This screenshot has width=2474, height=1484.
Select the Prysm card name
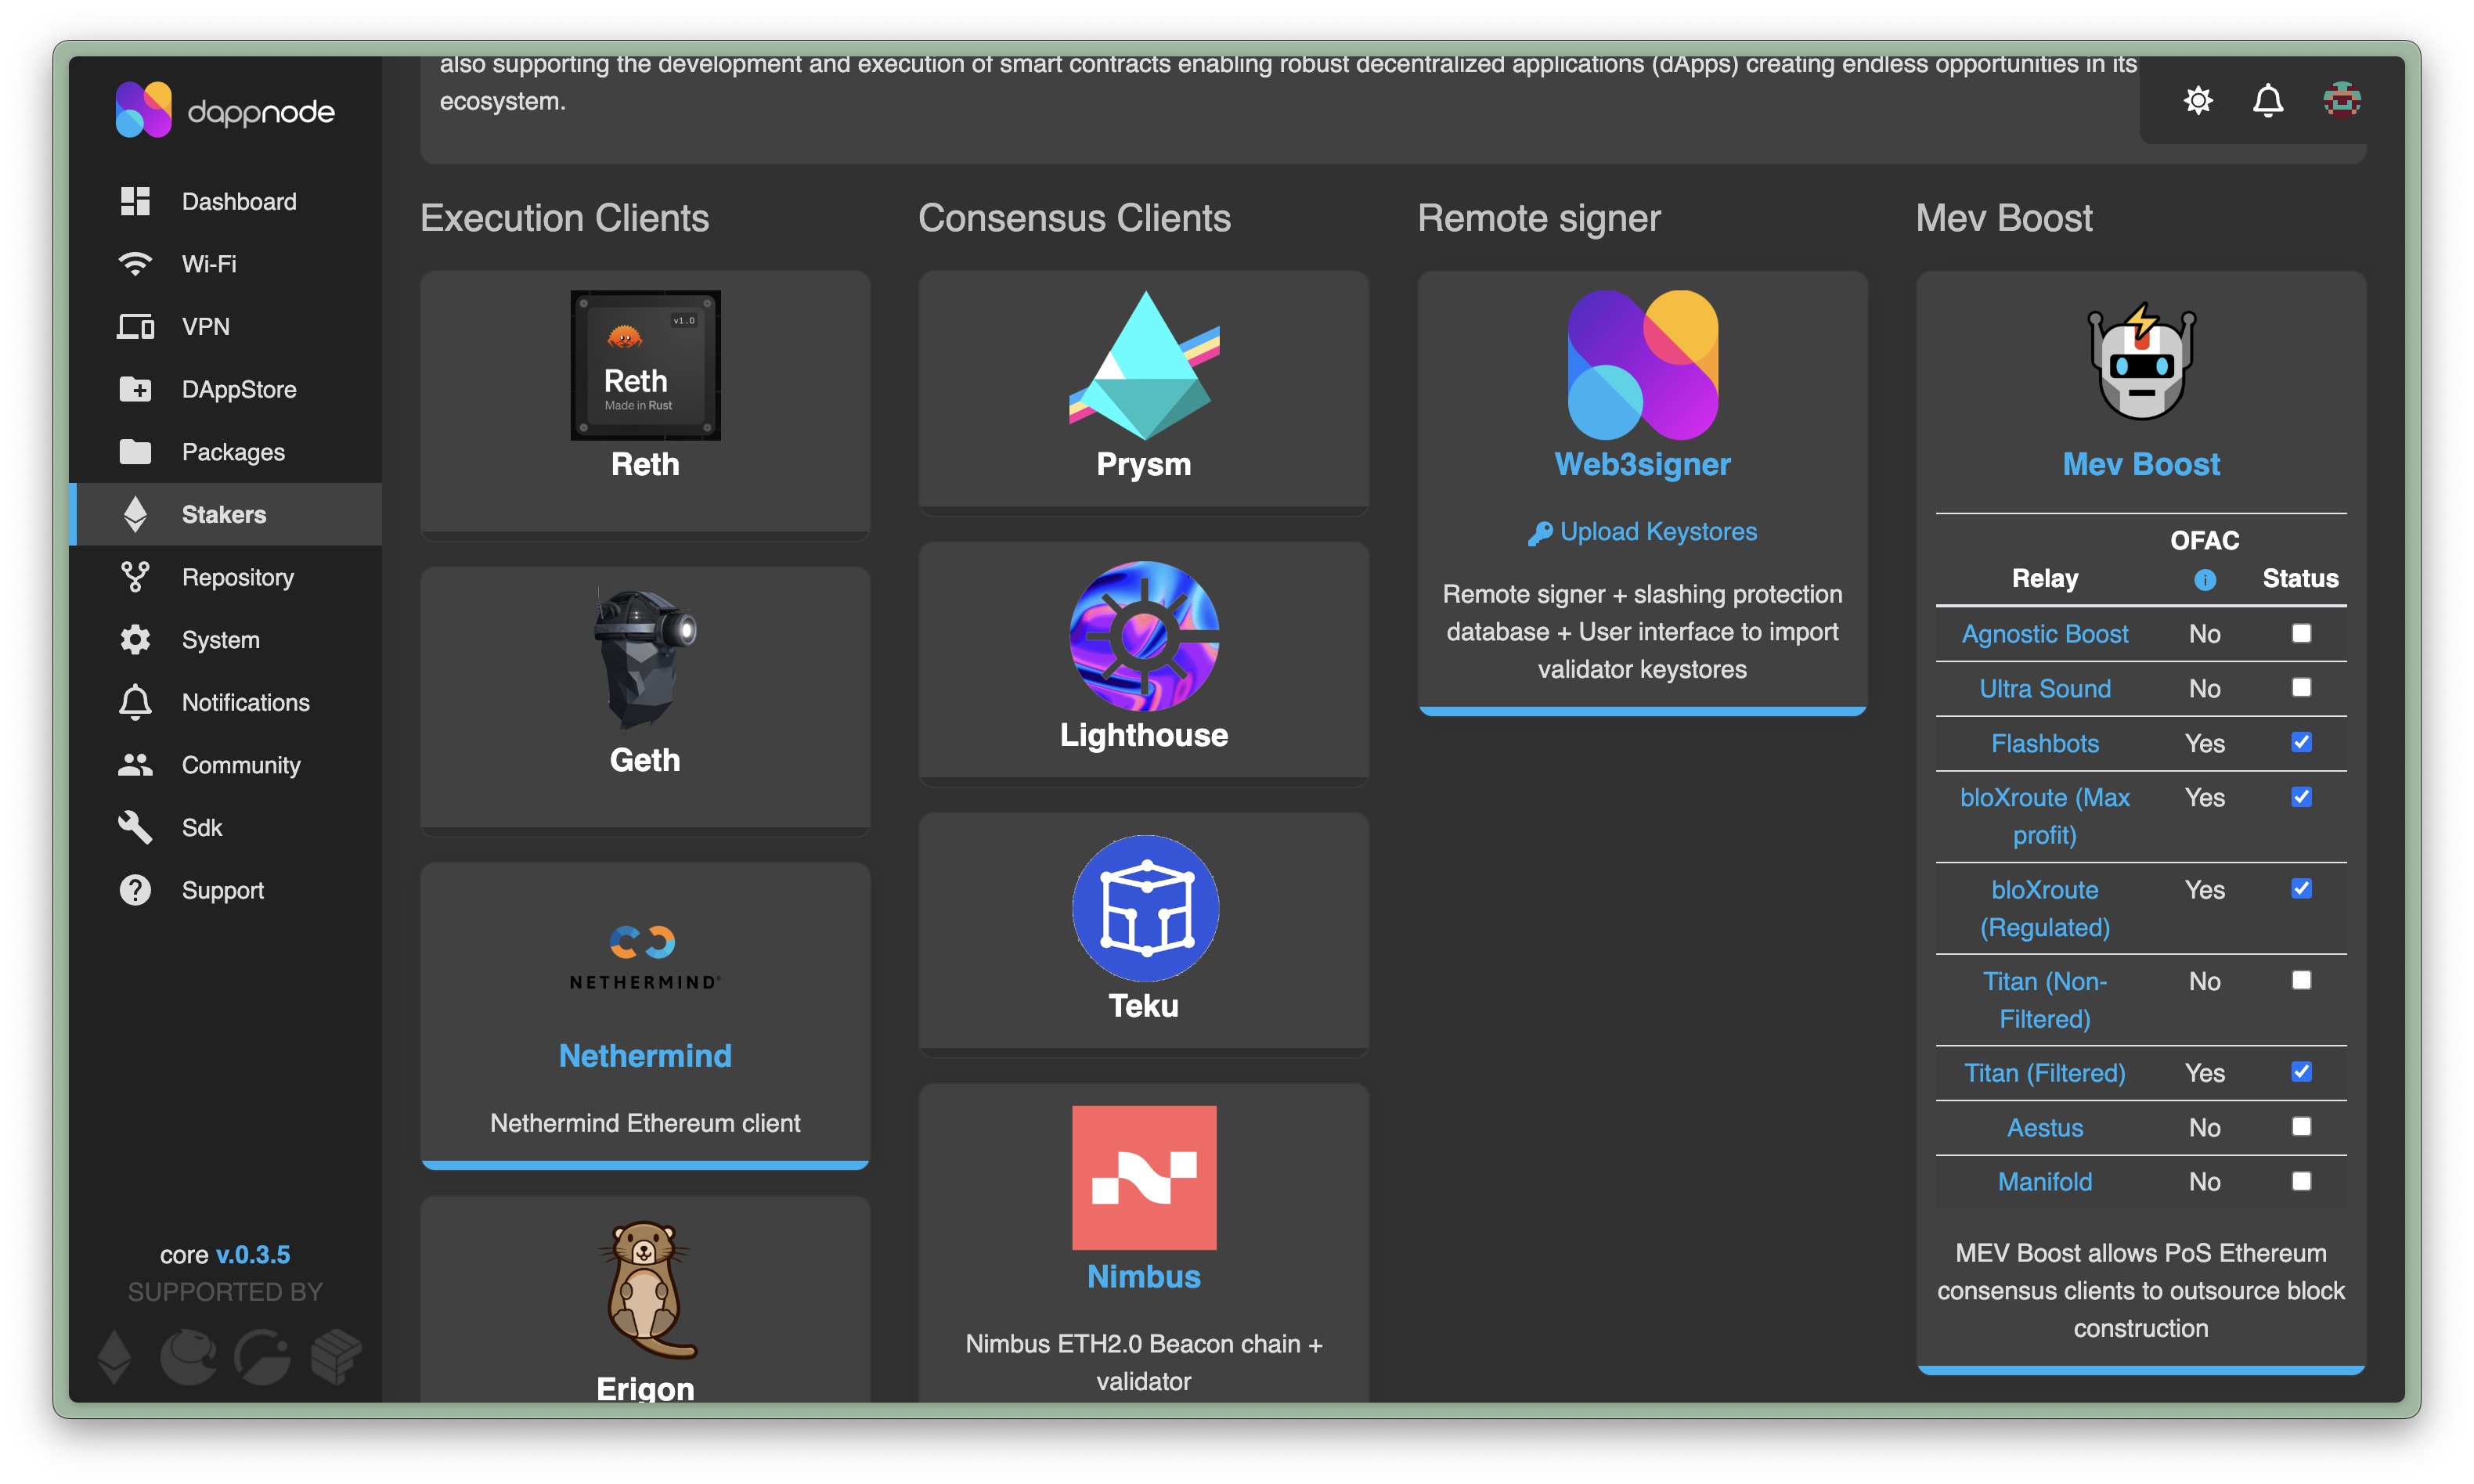(1143, 464)
